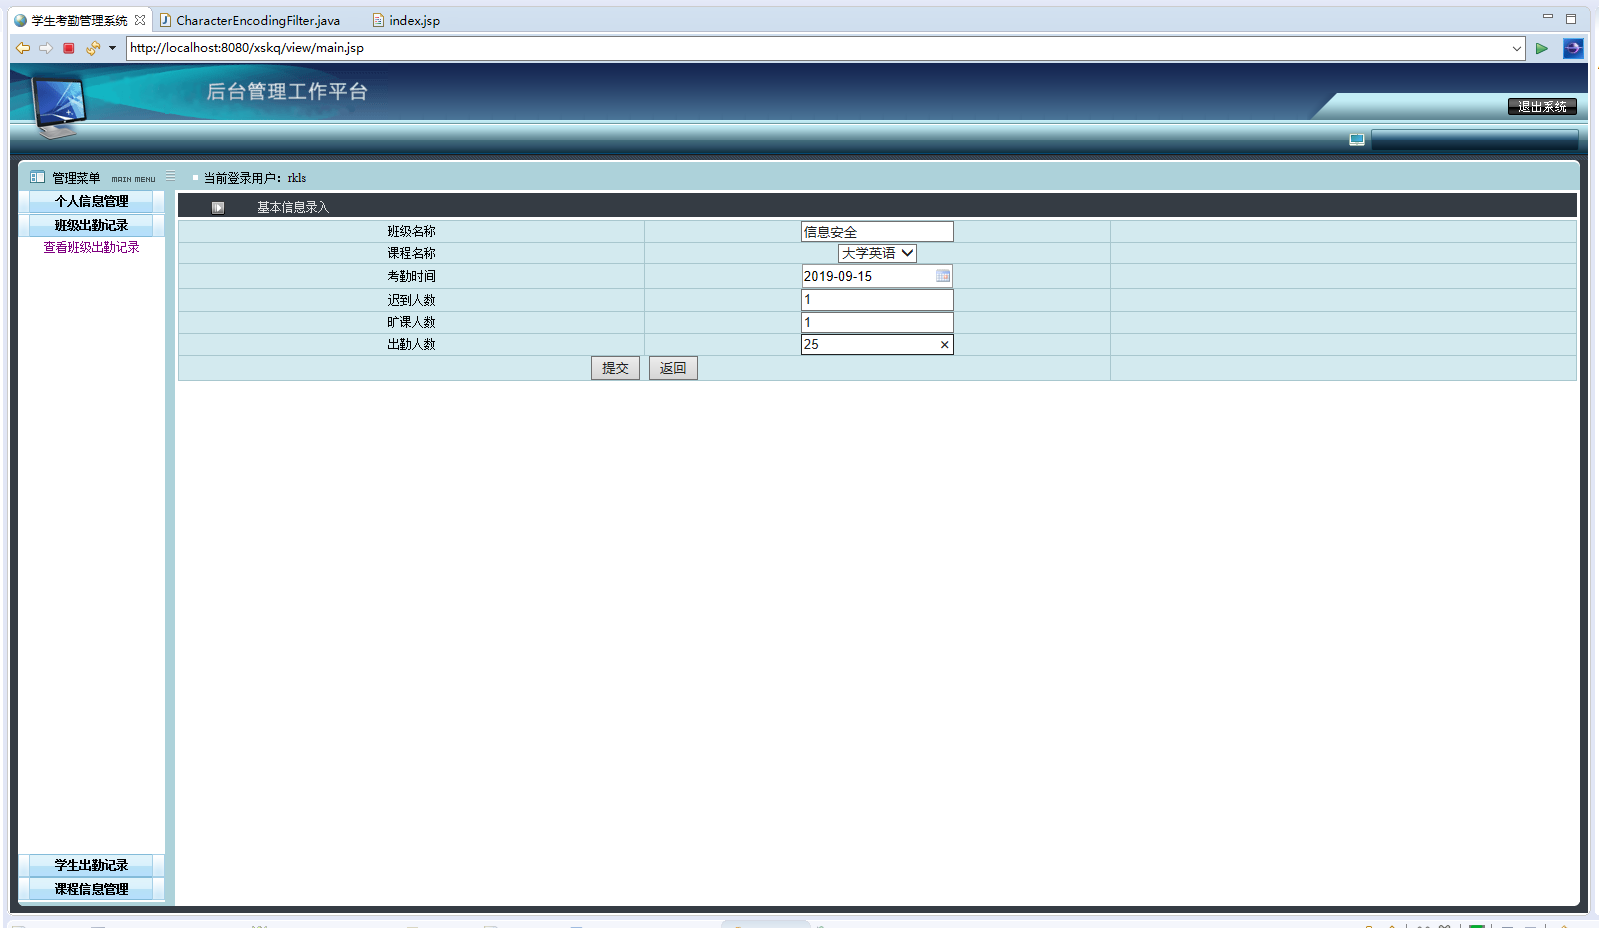
Task: Clear the 出勤人数 field with the X
Action: click(x=944, y=345)
